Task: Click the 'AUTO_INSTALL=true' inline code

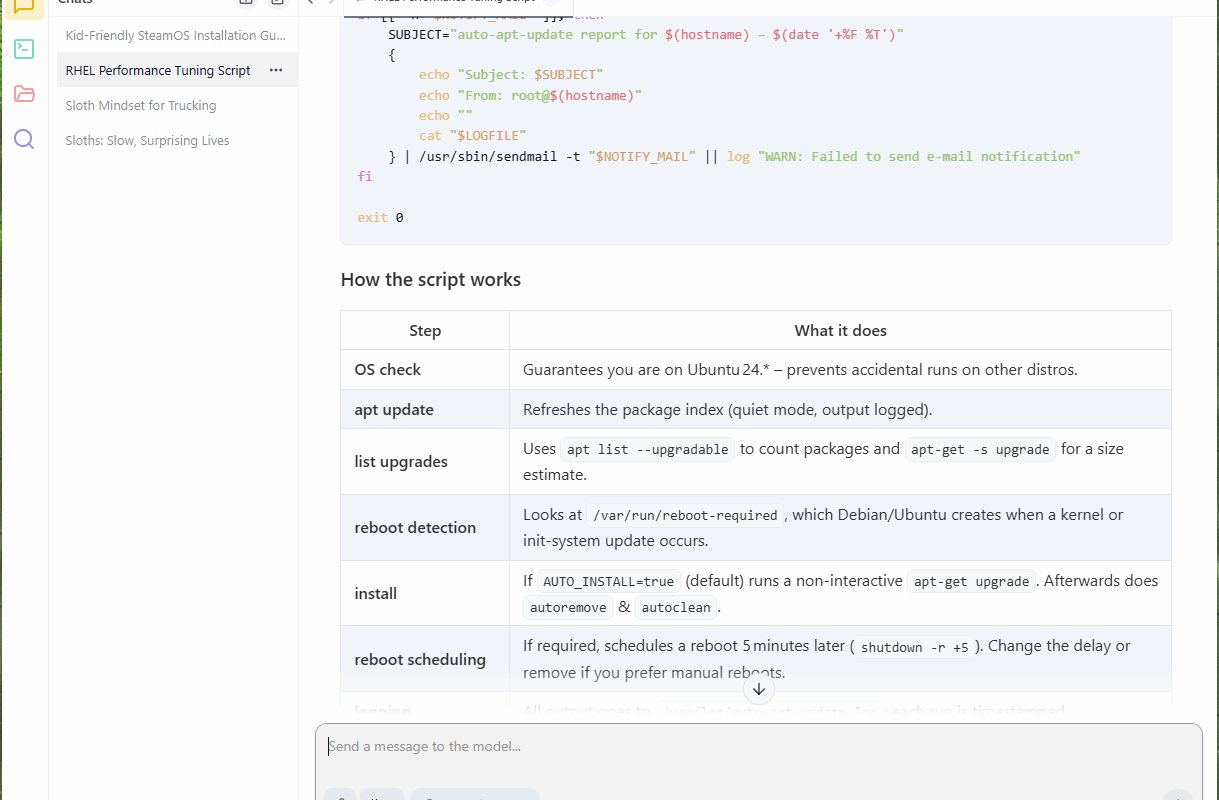Action: click(609, 581)
